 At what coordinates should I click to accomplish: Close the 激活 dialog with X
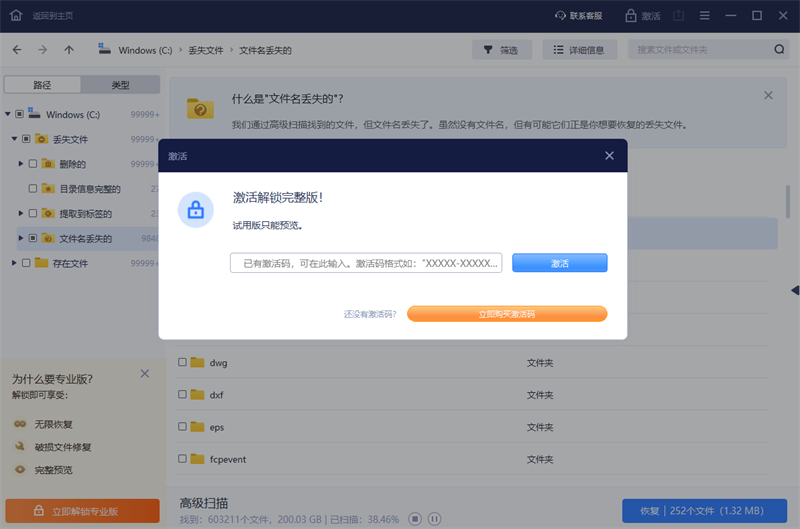609,156
